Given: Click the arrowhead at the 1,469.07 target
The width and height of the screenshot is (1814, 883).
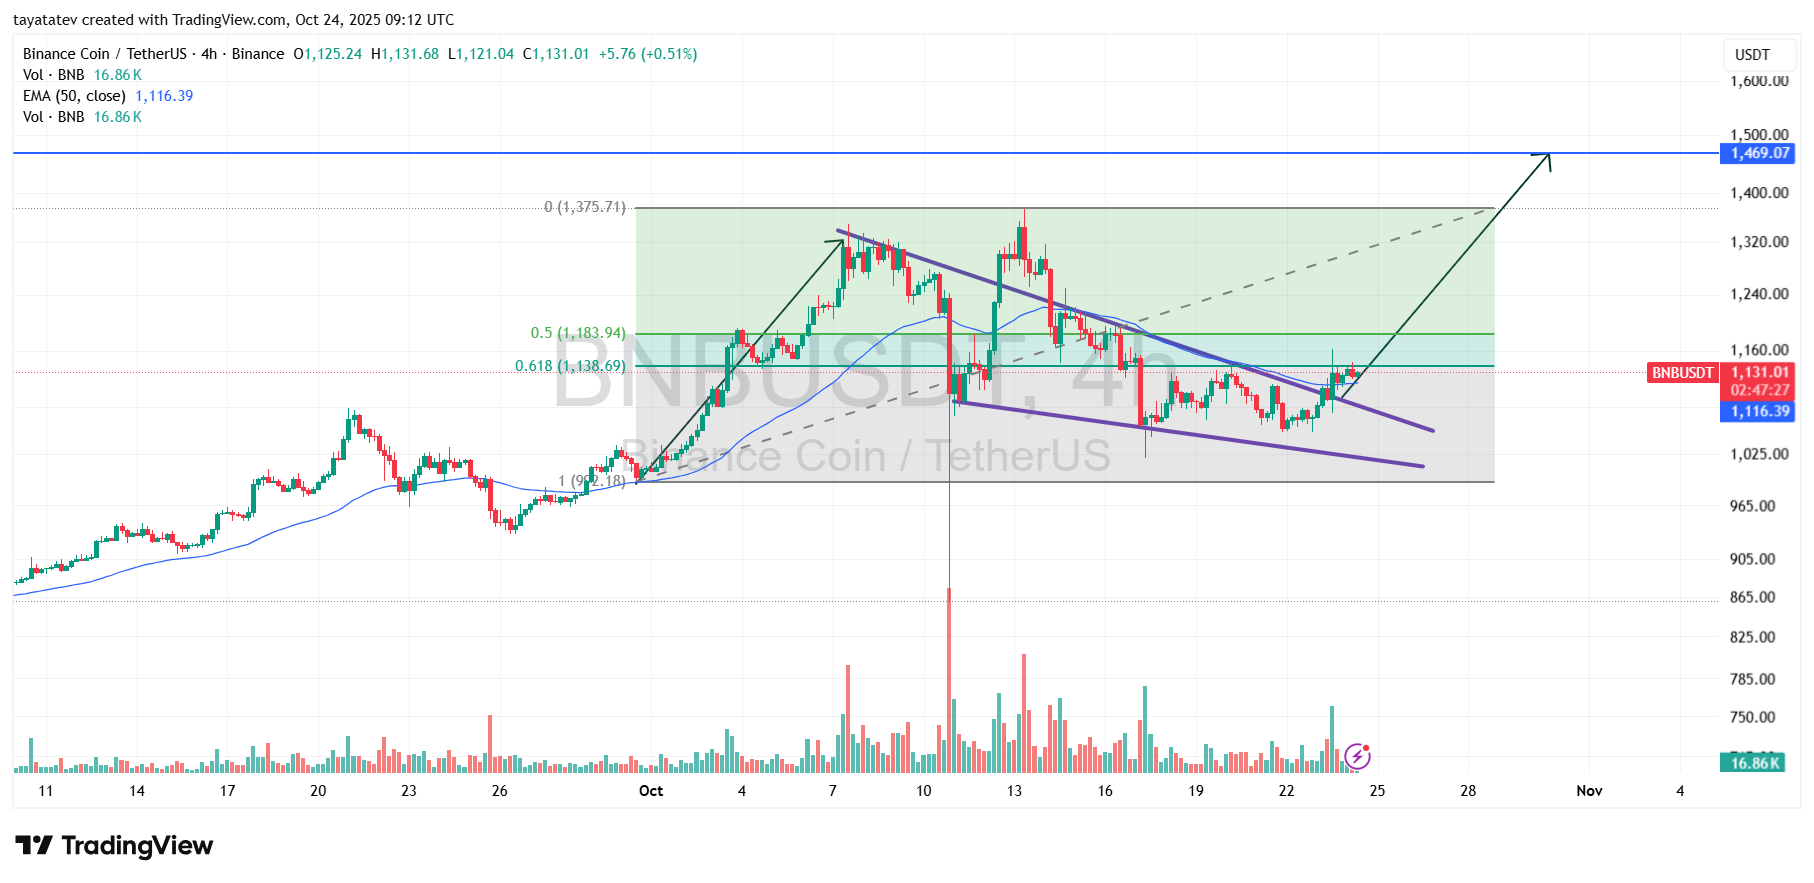Looking at the screenshot, I should coord(1546,158).
